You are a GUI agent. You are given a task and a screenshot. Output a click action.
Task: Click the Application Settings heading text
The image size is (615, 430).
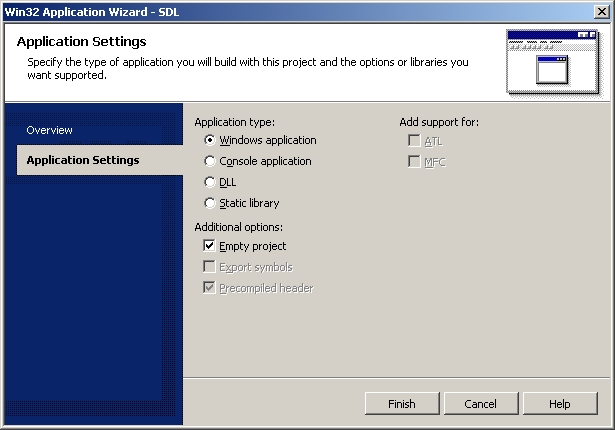(x=82, y=42)
